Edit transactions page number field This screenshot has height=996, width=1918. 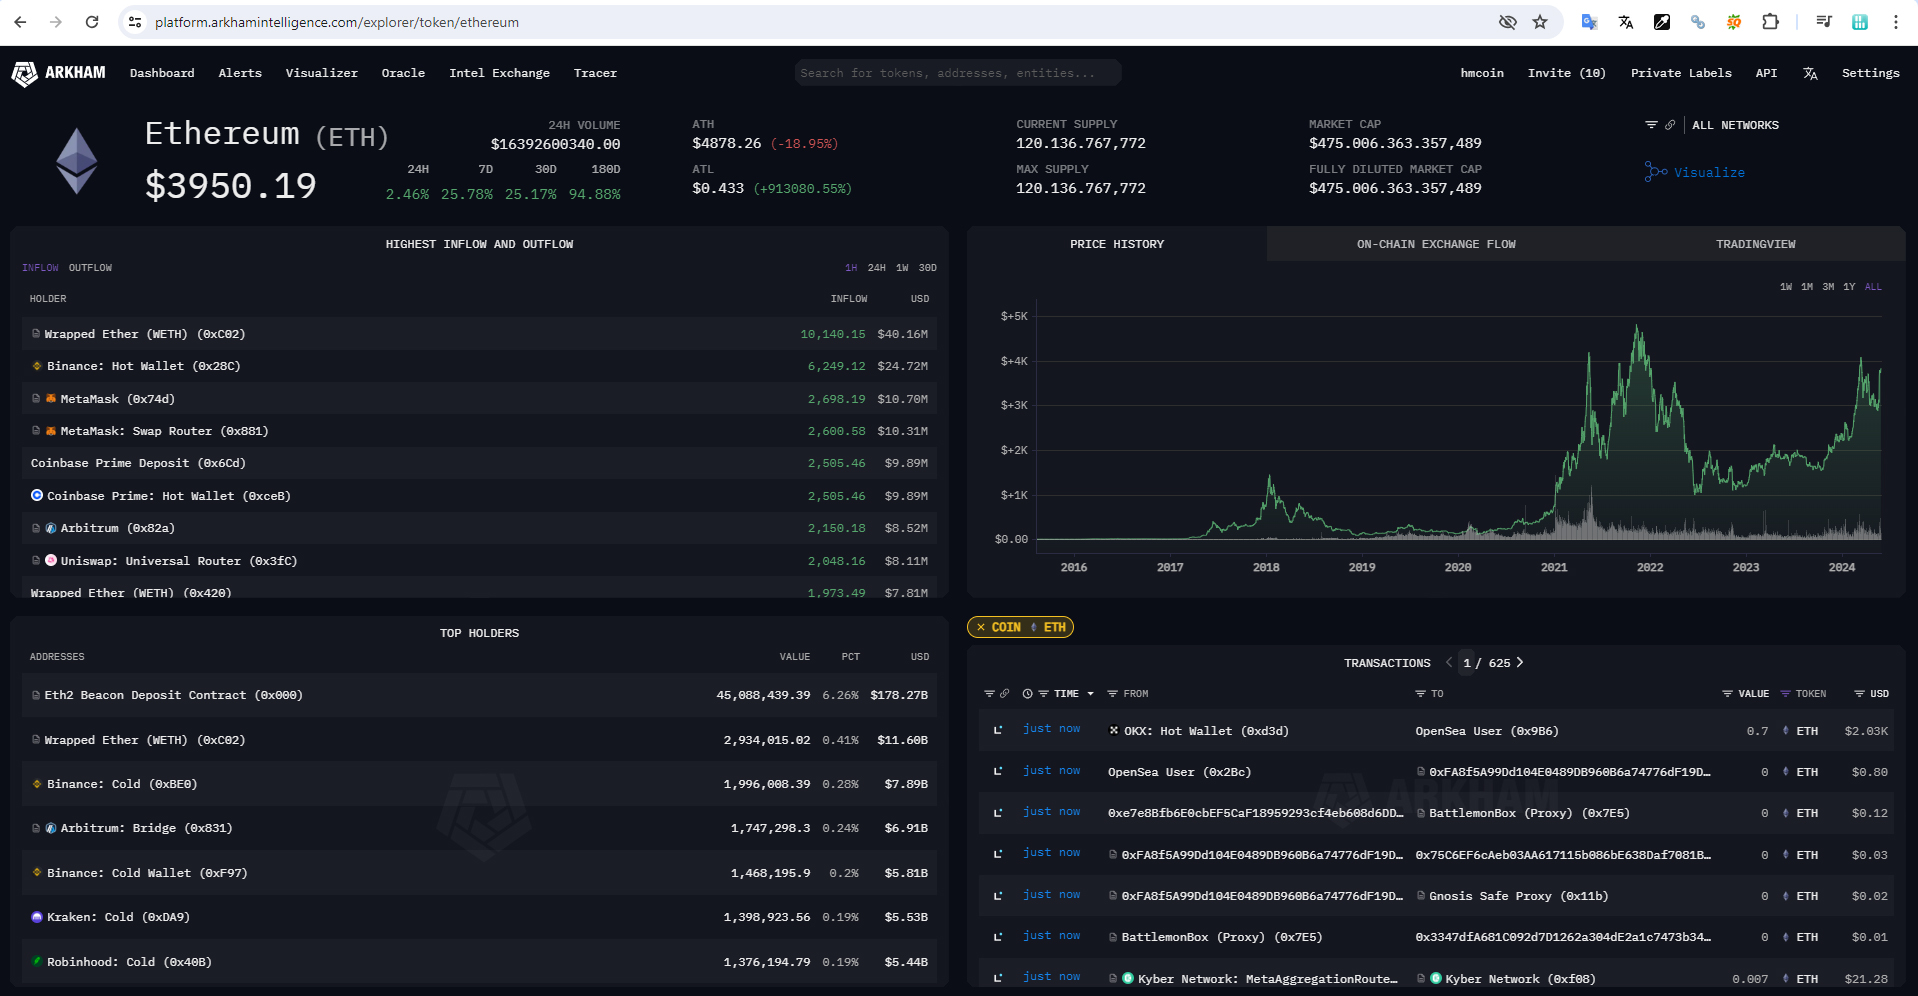(x=1467, y=663)
